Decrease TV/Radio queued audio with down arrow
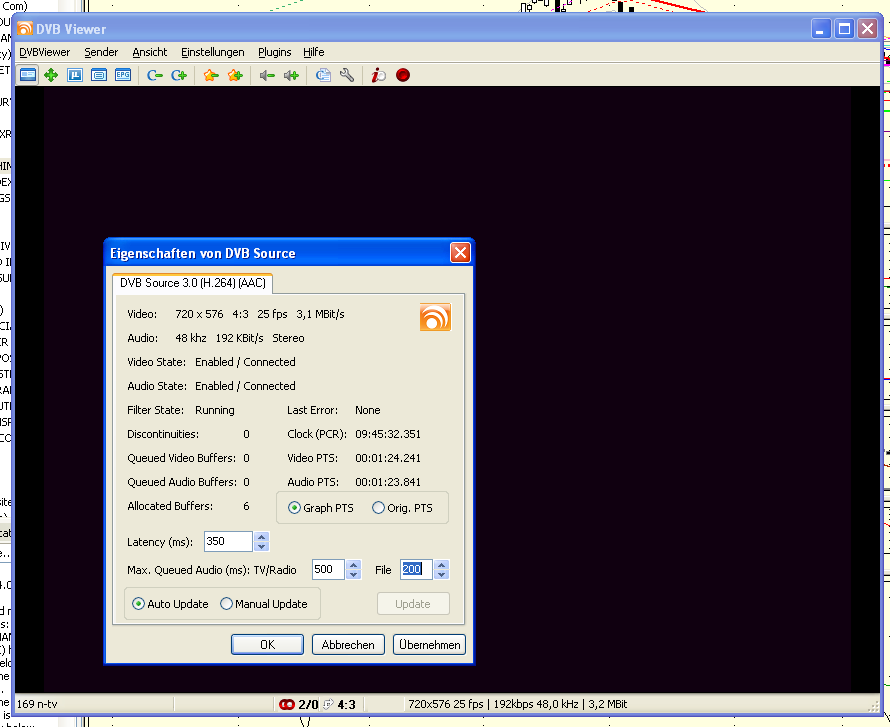890x727 pixels. (x=353, y=574)
